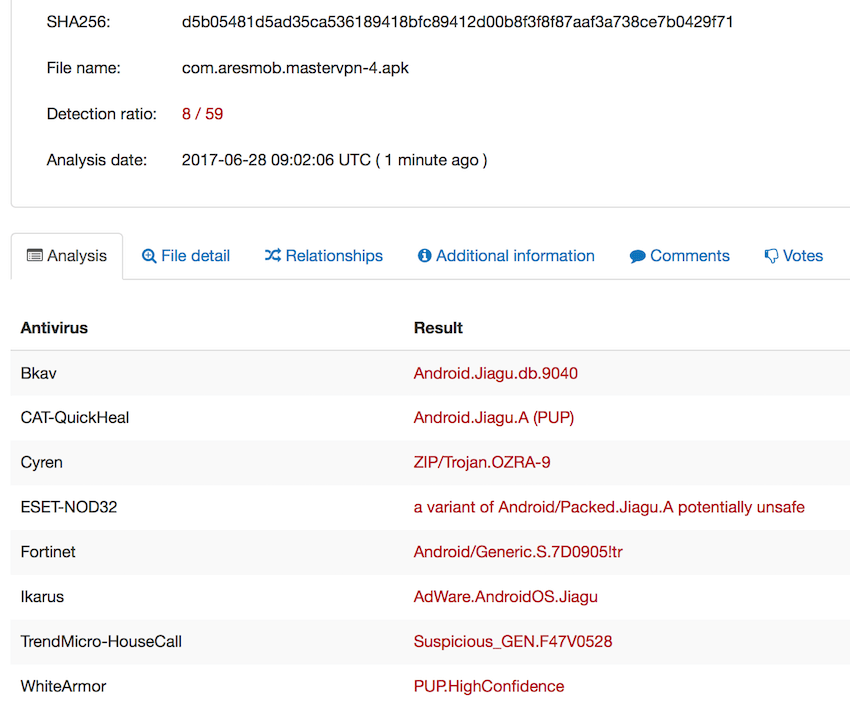Viewport: 850px width, 708px height.
Task: Click the Android.Jiagu.A (PUP) result
Action: (494, 417)
